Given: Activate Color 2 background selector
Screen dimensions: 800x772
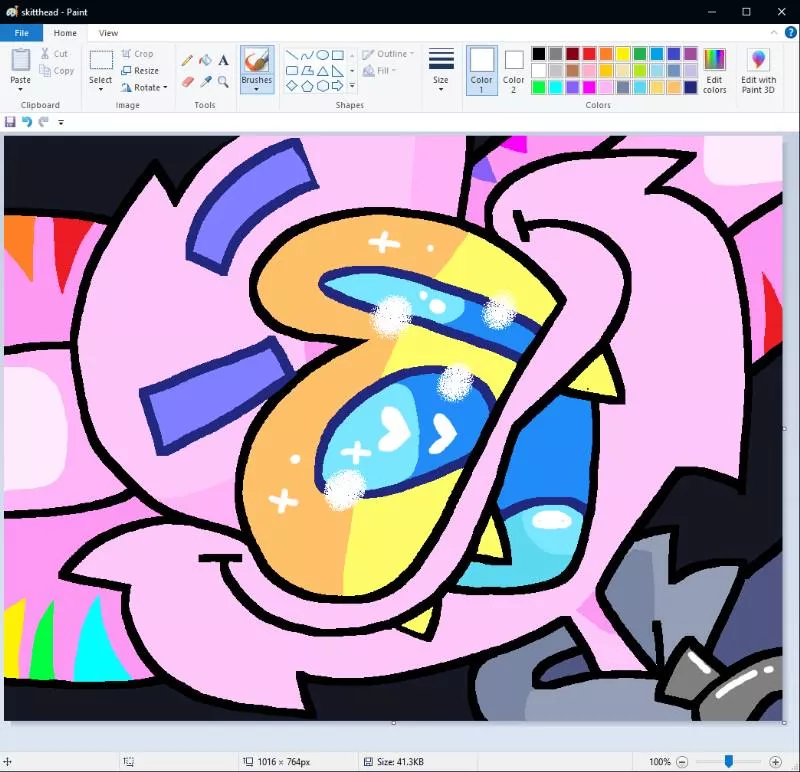Looking at the screenshot, I should coord(514,70).
